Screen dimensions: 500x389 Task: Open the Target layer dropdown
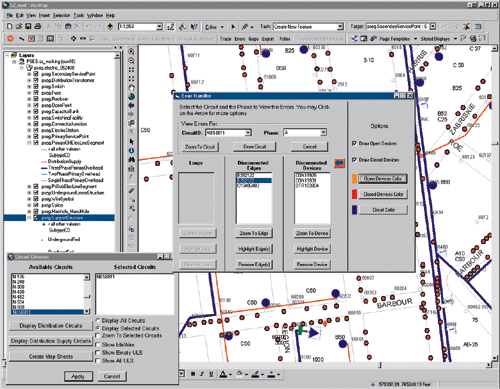433,26
